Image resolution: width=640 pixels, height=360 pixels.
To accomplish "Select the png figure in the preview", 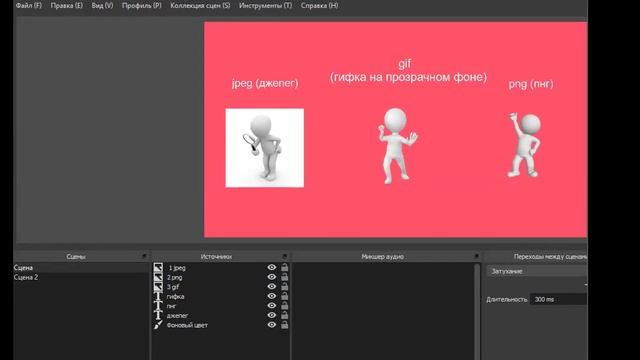I will coord(524,145).
